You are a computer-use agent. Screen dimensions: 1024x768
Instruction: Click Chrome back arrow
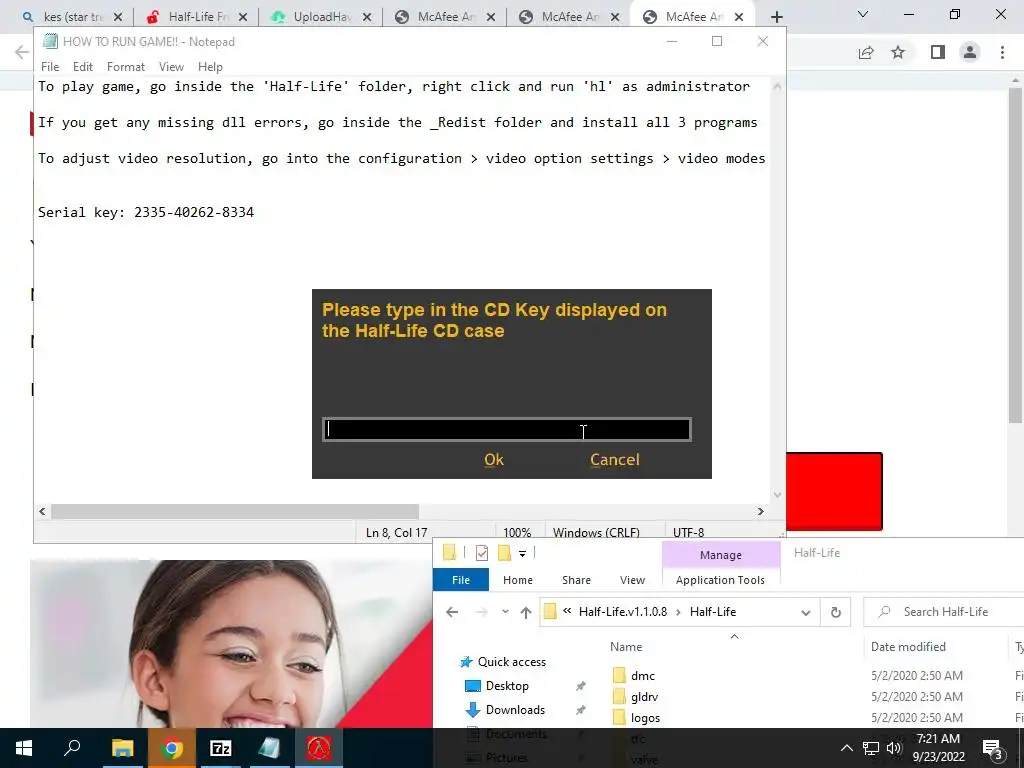pos(22,52)
